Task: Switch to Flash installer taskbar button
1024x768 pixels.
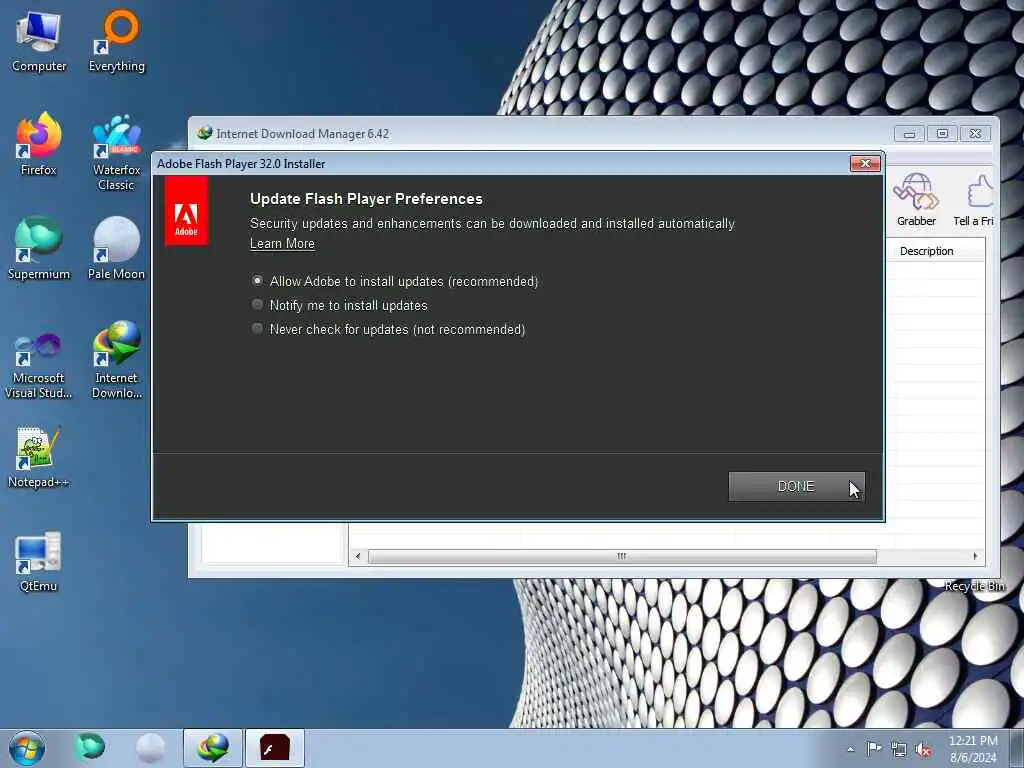Action: (x=275, y=748)
